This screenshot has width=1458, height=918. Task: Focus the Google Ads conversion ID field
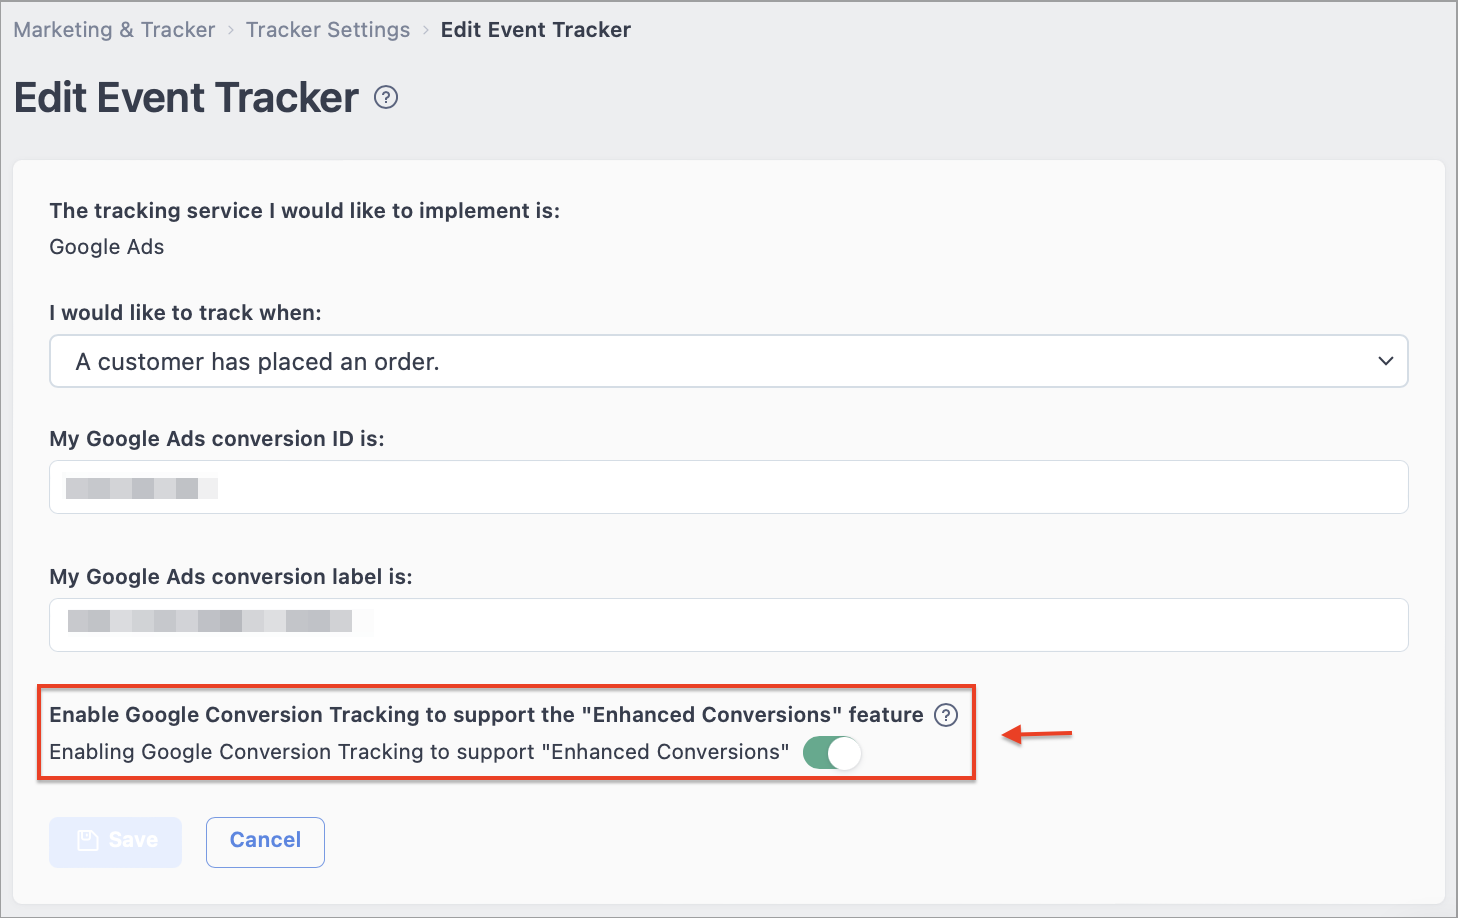[729, 487]
